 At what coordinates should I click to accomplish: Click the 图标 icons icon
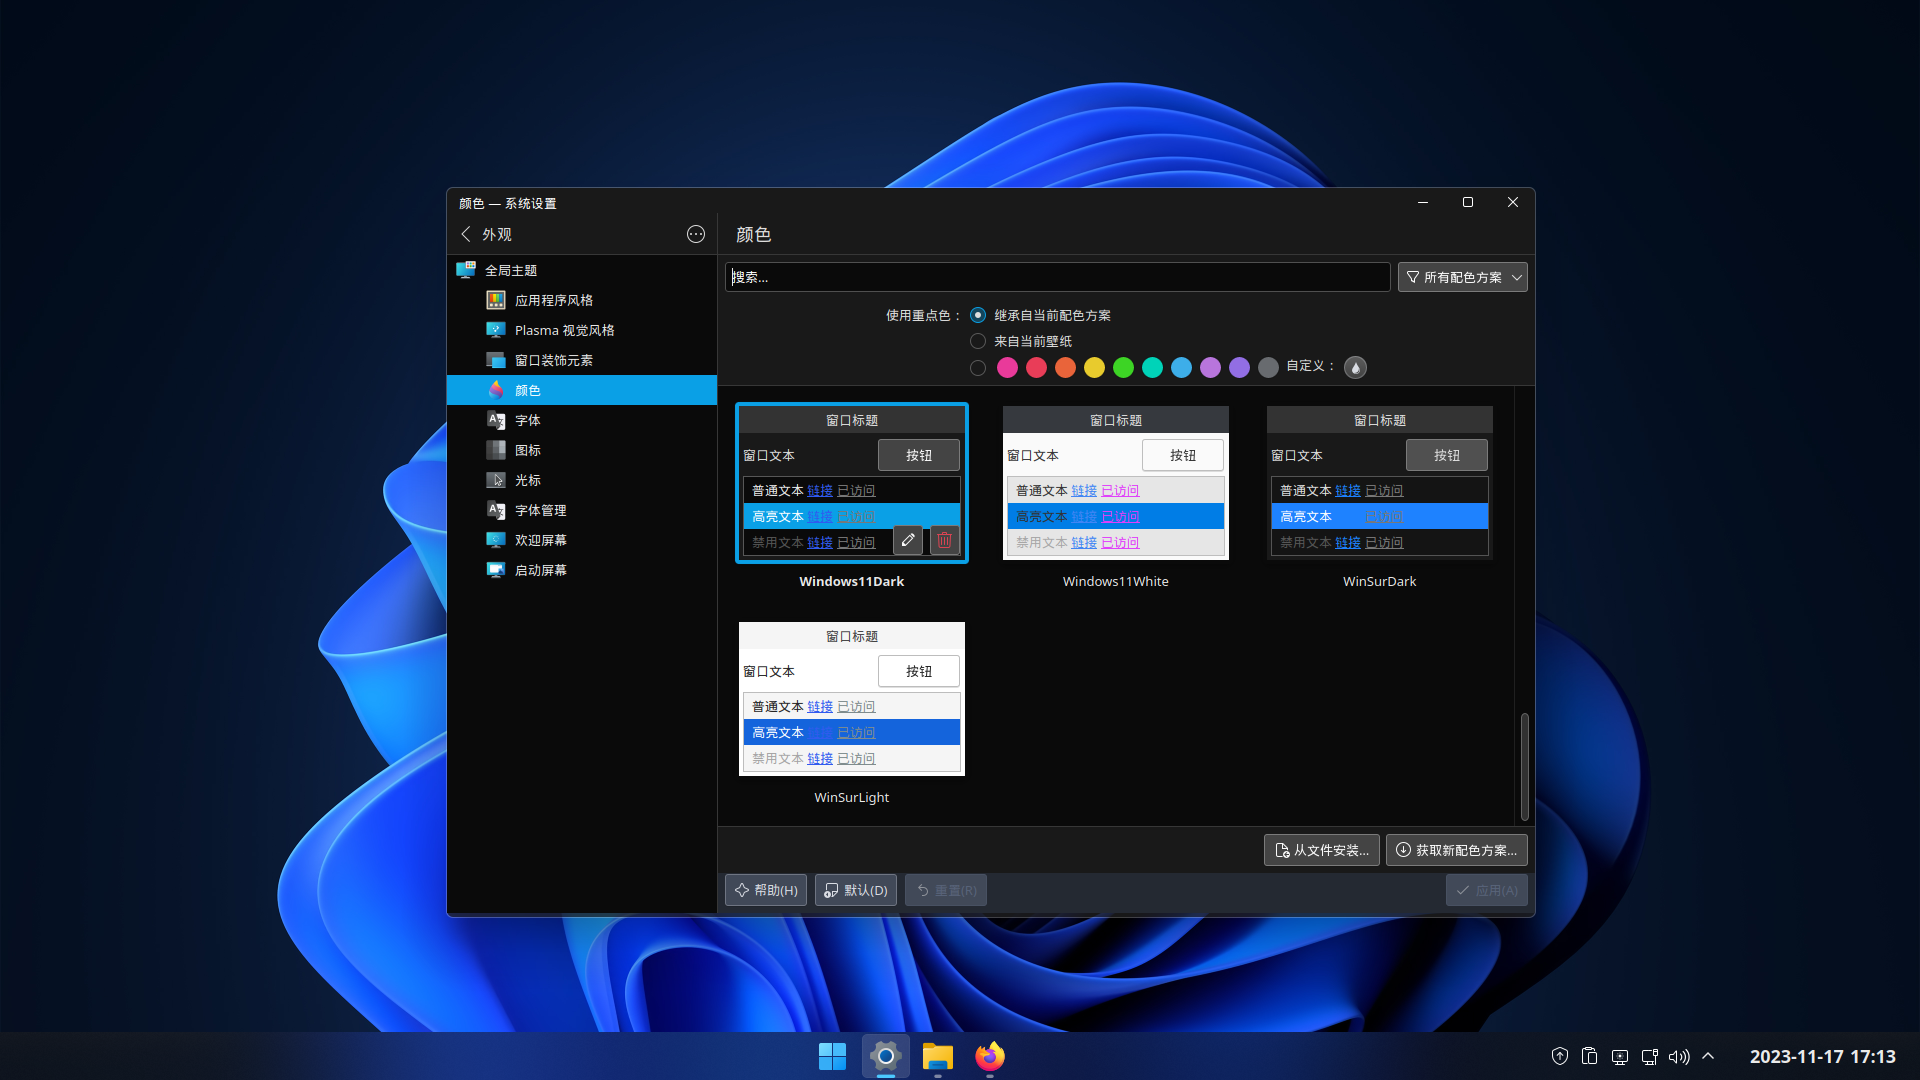pyautogui.click(x=495, y=450)
